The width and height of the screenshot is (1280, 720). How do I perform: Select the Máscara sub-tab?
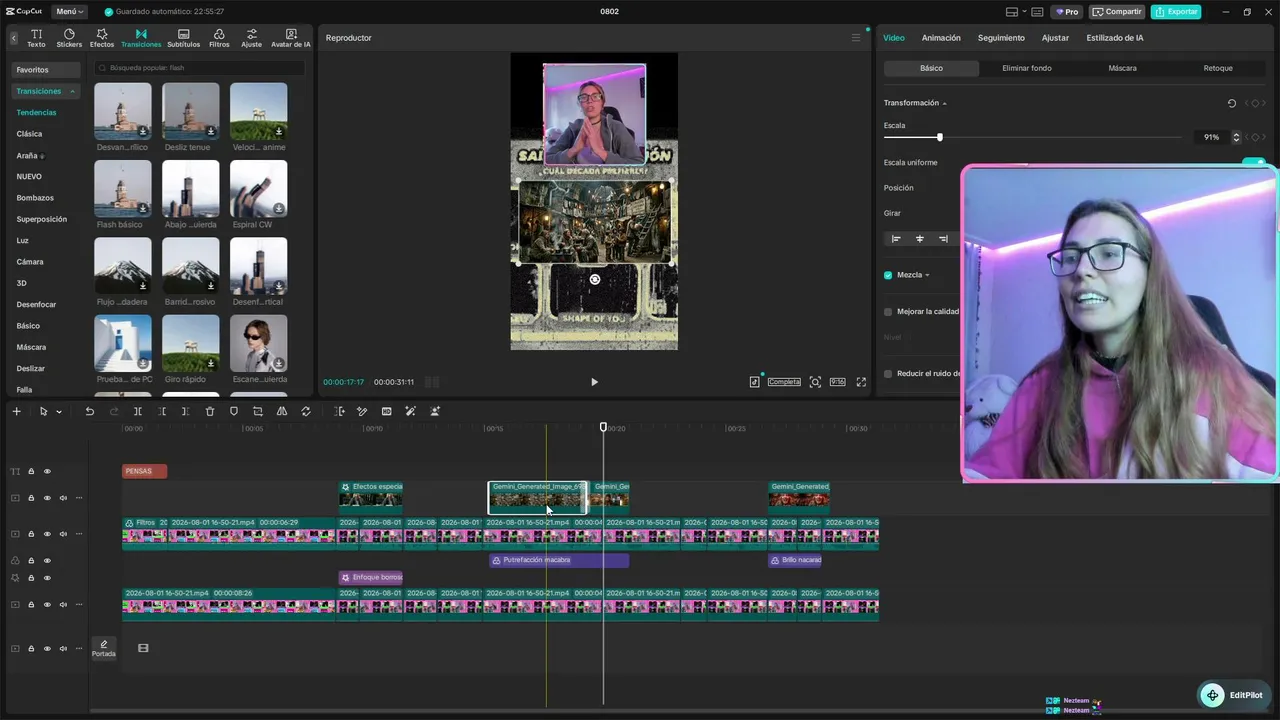pos(1122,68)
